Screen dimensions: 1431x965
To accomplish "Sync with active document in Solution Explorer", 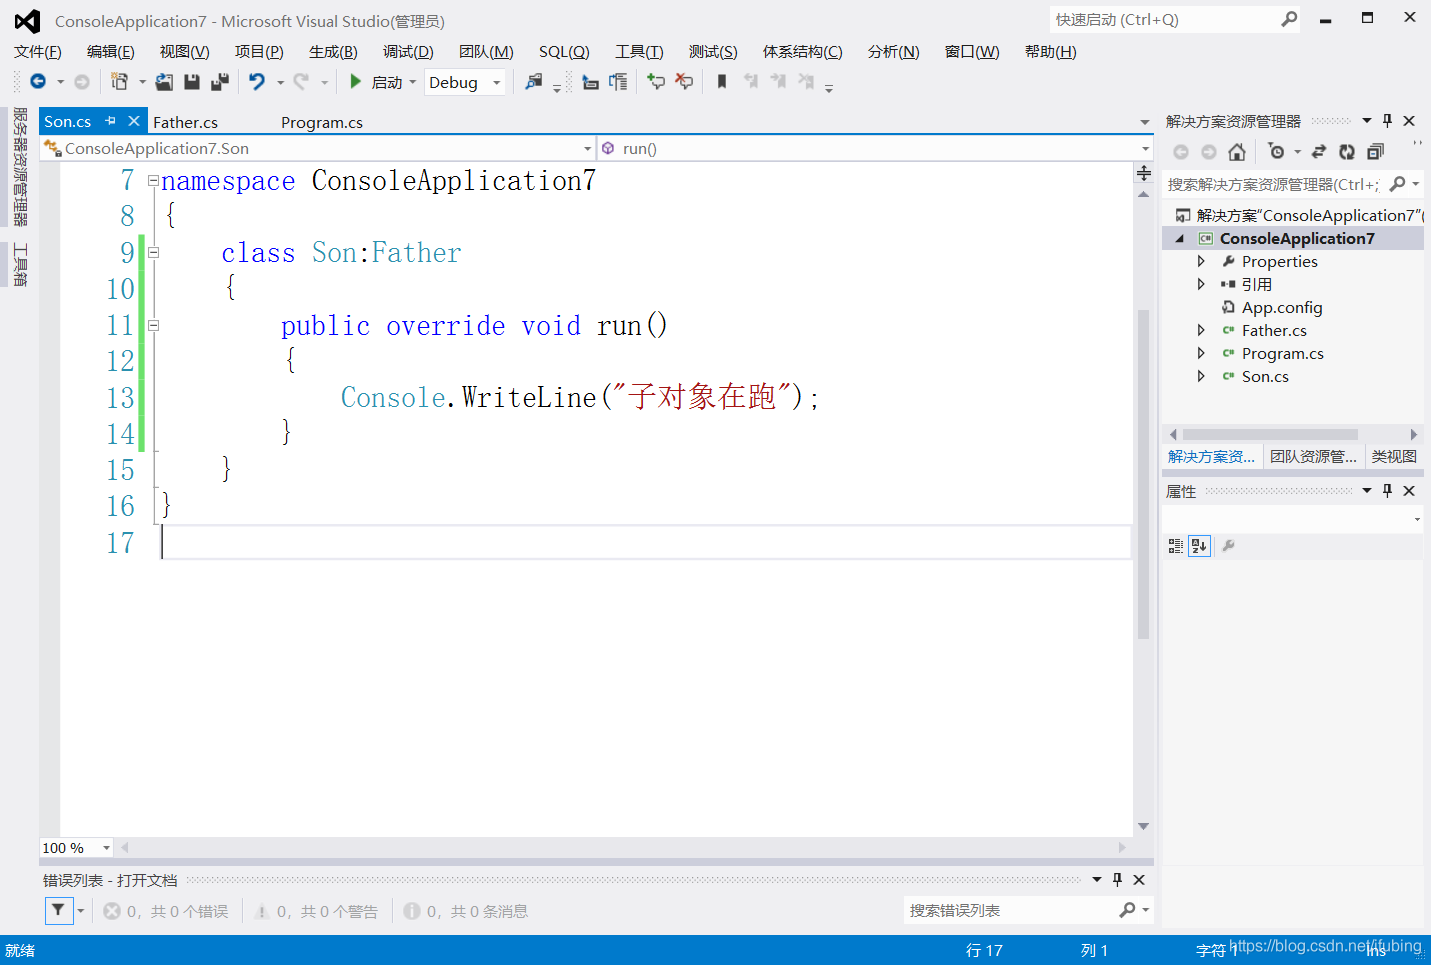I will [1319, 152].
